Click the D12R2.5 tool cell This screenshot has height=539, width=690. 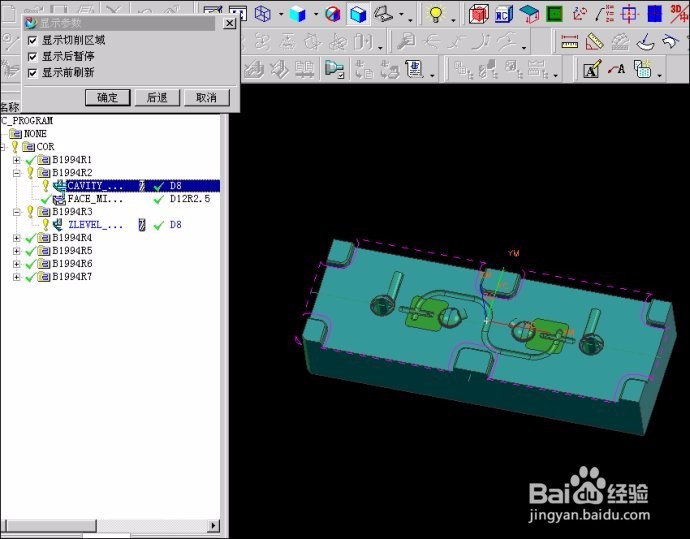click(190, 199)
